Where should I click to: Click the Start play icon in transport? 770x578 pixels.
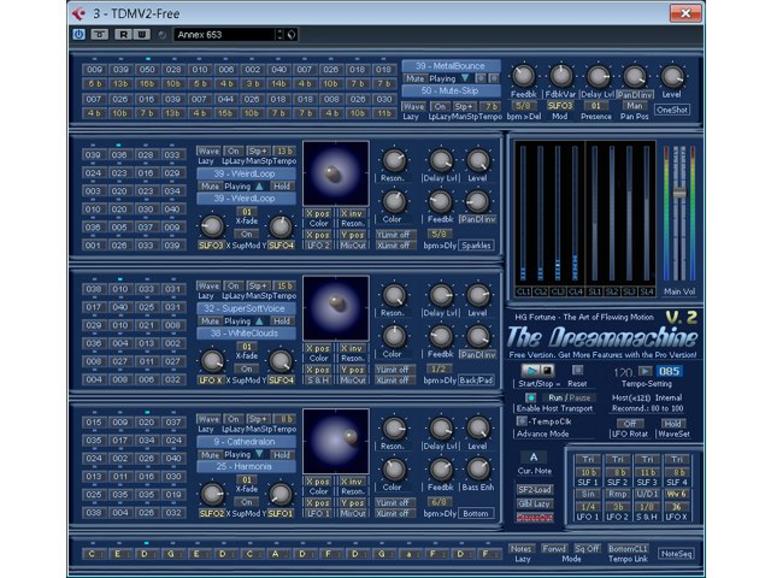tap(529, 370)
